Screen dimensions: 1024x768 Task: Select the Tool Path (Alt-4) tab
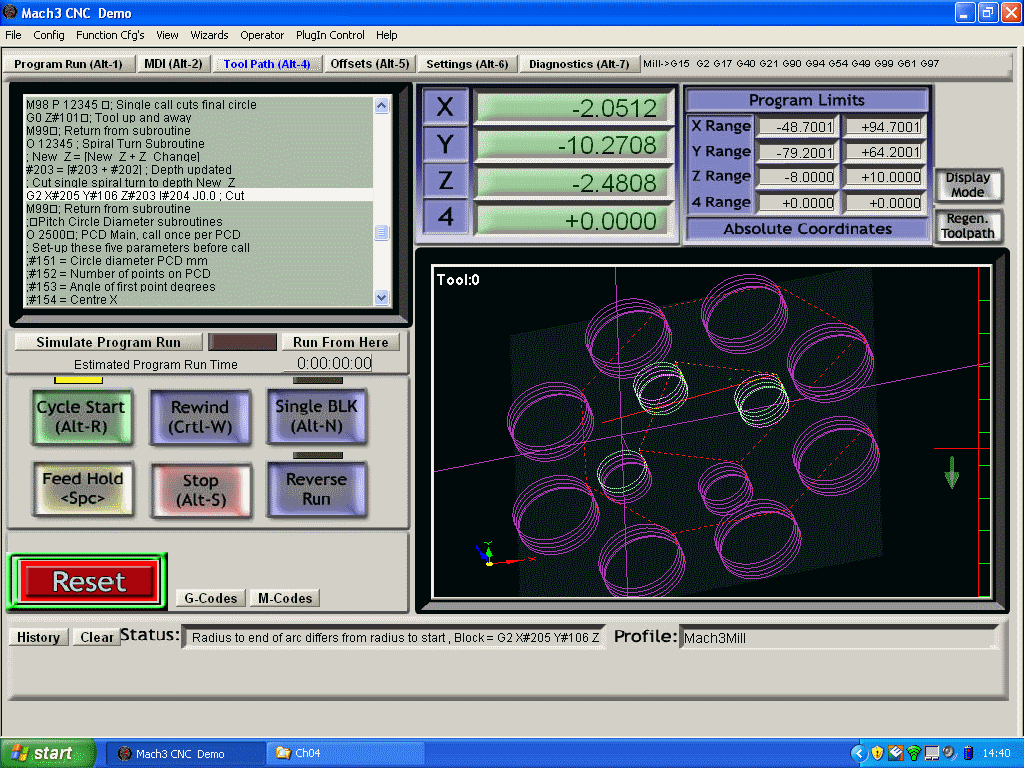pyautogui.click(x=266, y=64)
